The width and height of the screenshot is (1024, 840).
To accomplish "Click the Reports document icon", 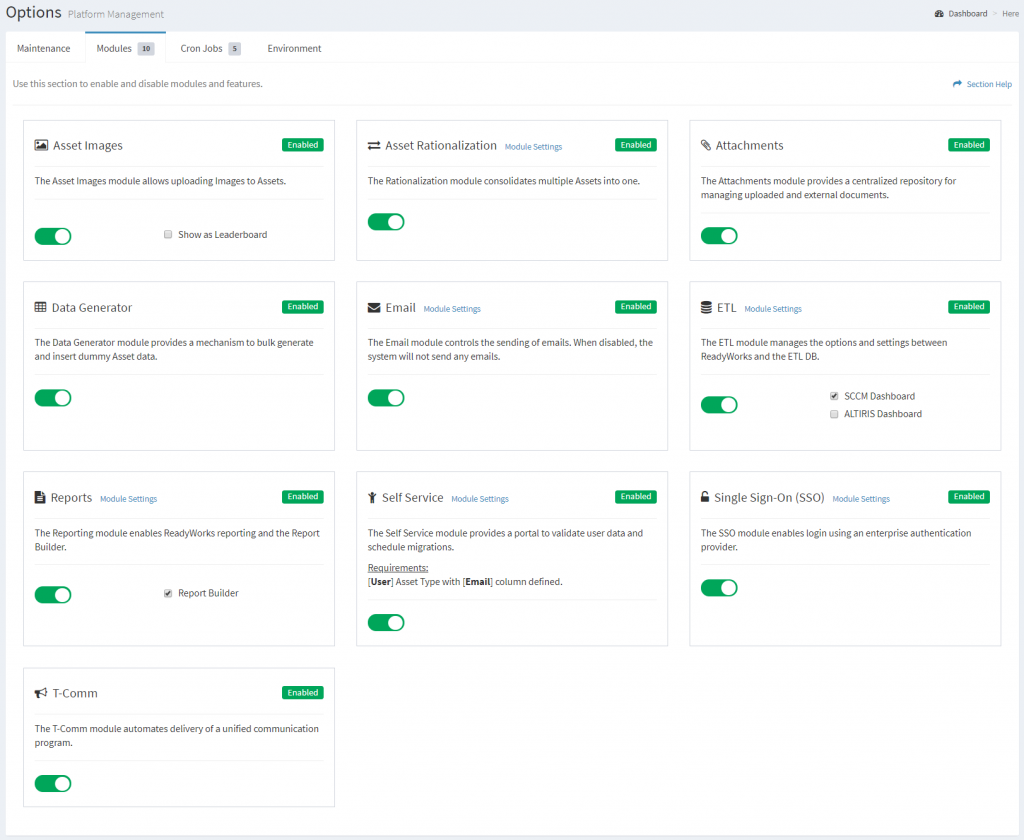I will (39, 497).
